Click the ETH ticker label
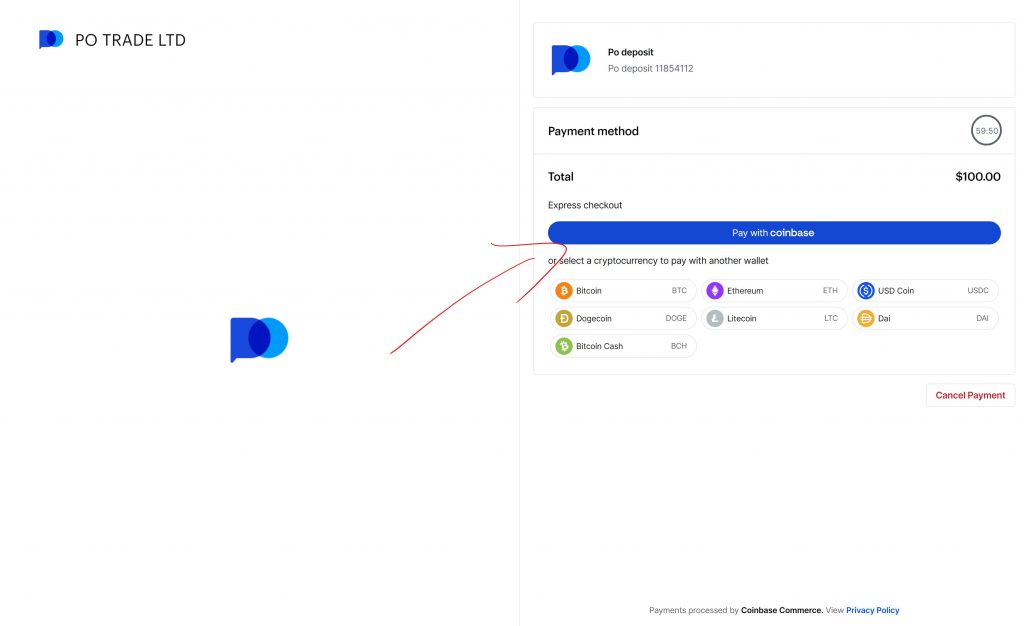Screen dimensions: 1024x626 830,290
